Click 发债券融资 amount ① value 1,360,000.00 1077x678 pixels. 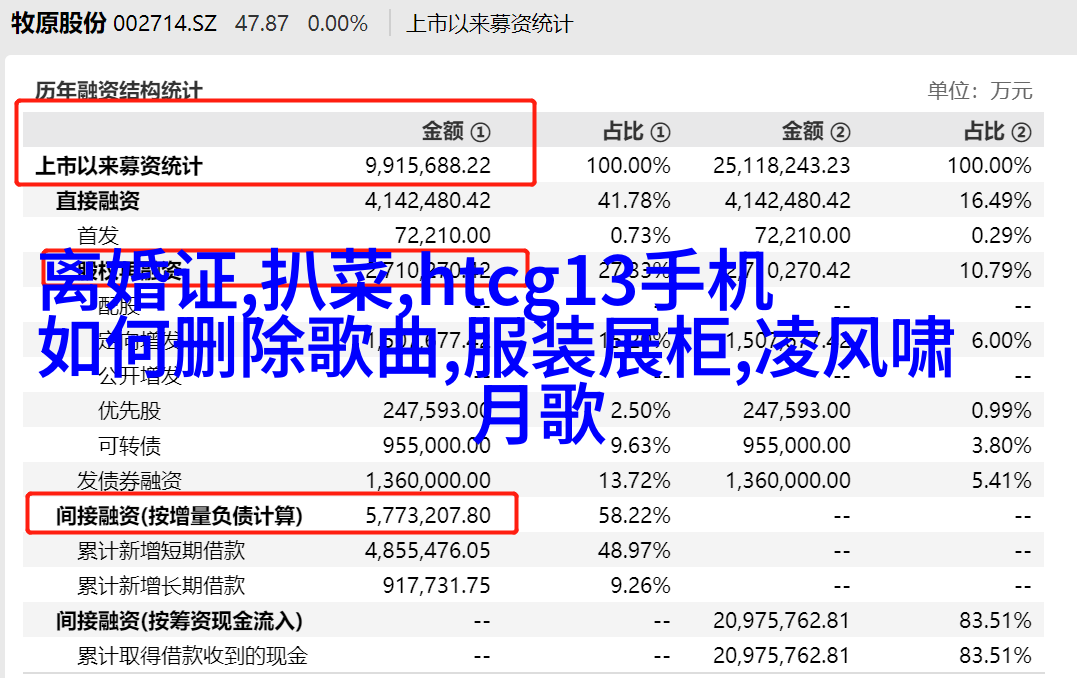coord(428,481)
